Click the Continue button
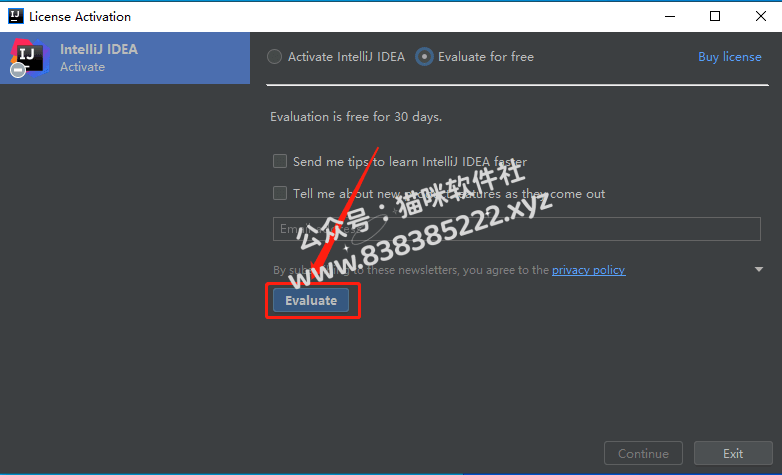Screen dimensions: 782x475 pyautogui.click(x=643, y=454)
